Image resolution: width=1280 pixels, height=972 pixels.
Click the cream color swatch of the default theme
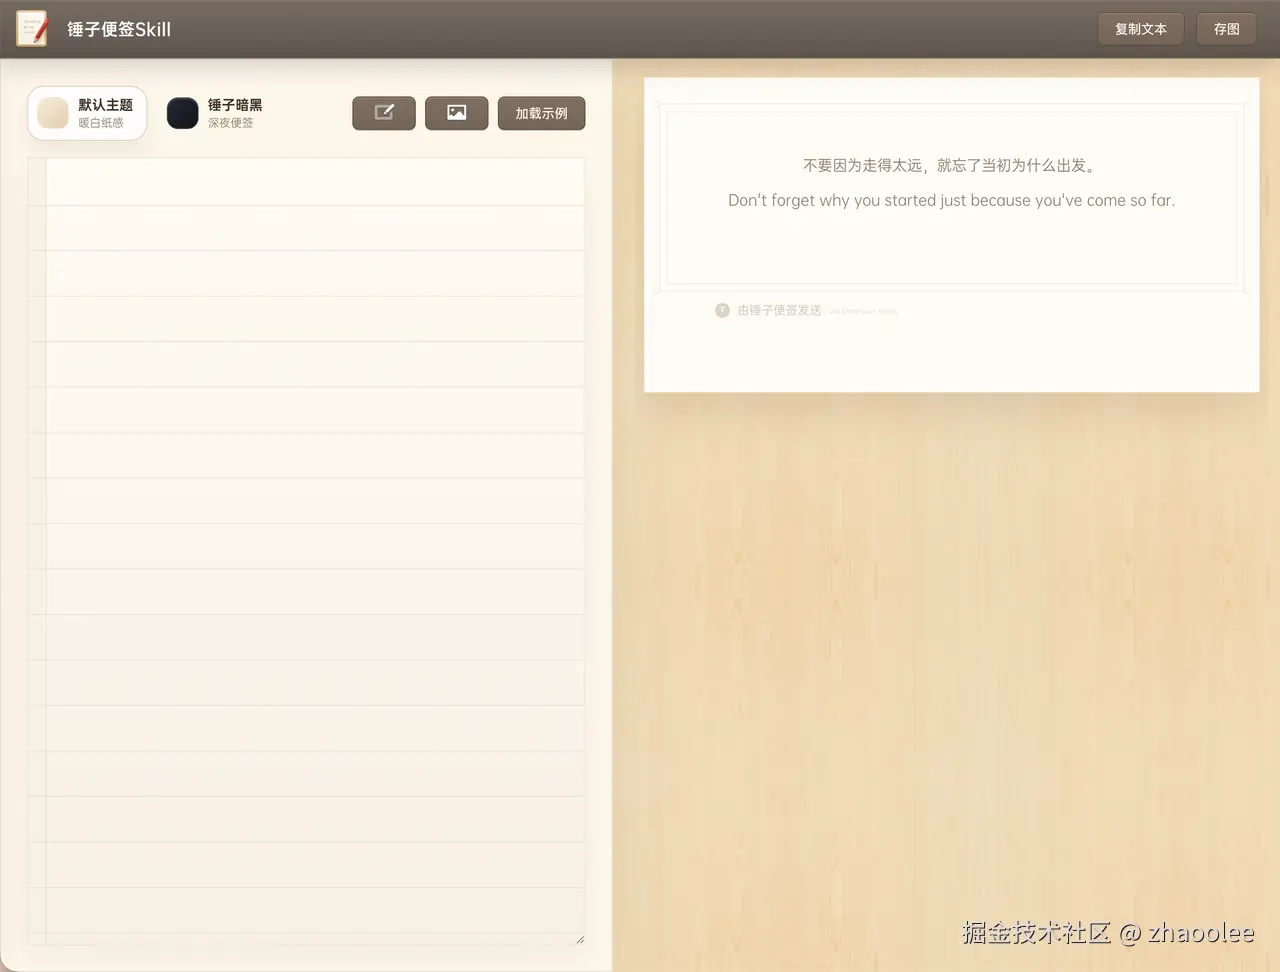click(50, 112)
